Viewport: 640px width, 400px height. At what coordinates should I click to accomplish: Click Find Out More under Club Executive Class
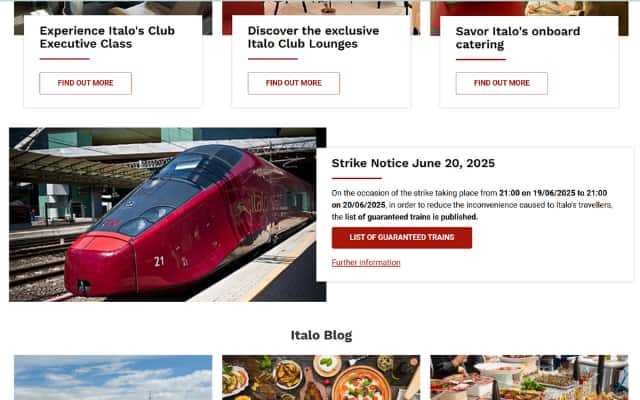(85, 83)
